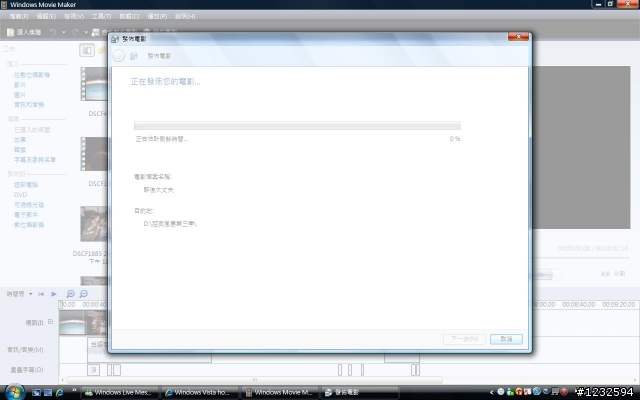Select the second DSCF clip thumbnail
640x400 pixels.
click(94, 154)
